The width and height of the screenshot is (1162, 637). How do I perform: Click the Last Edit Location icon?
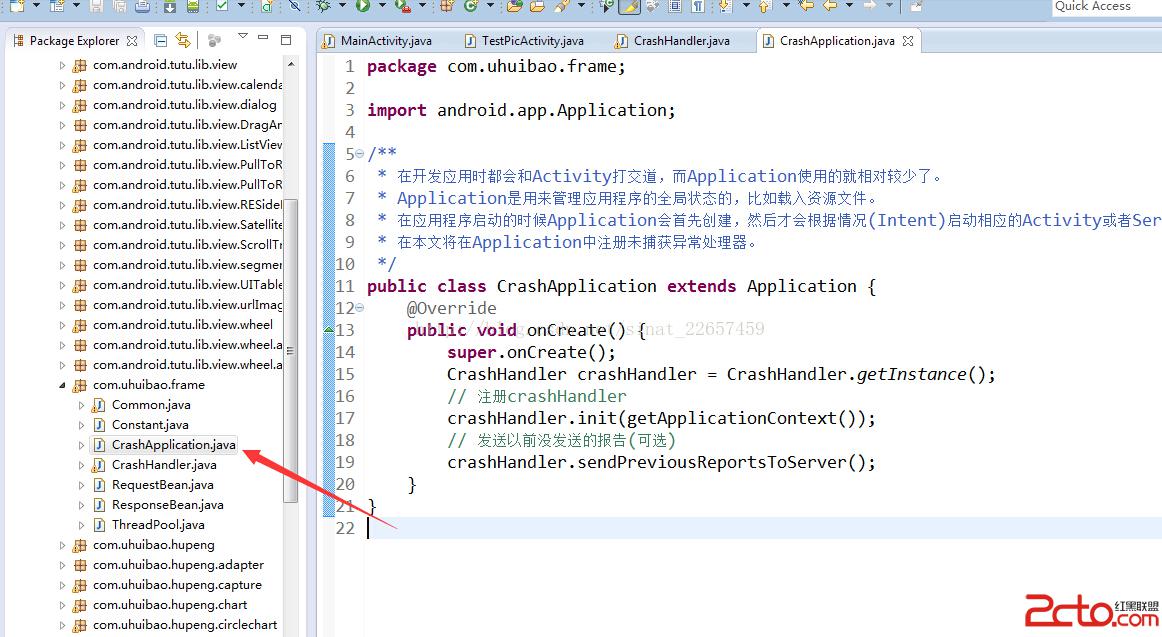(806, 6)
